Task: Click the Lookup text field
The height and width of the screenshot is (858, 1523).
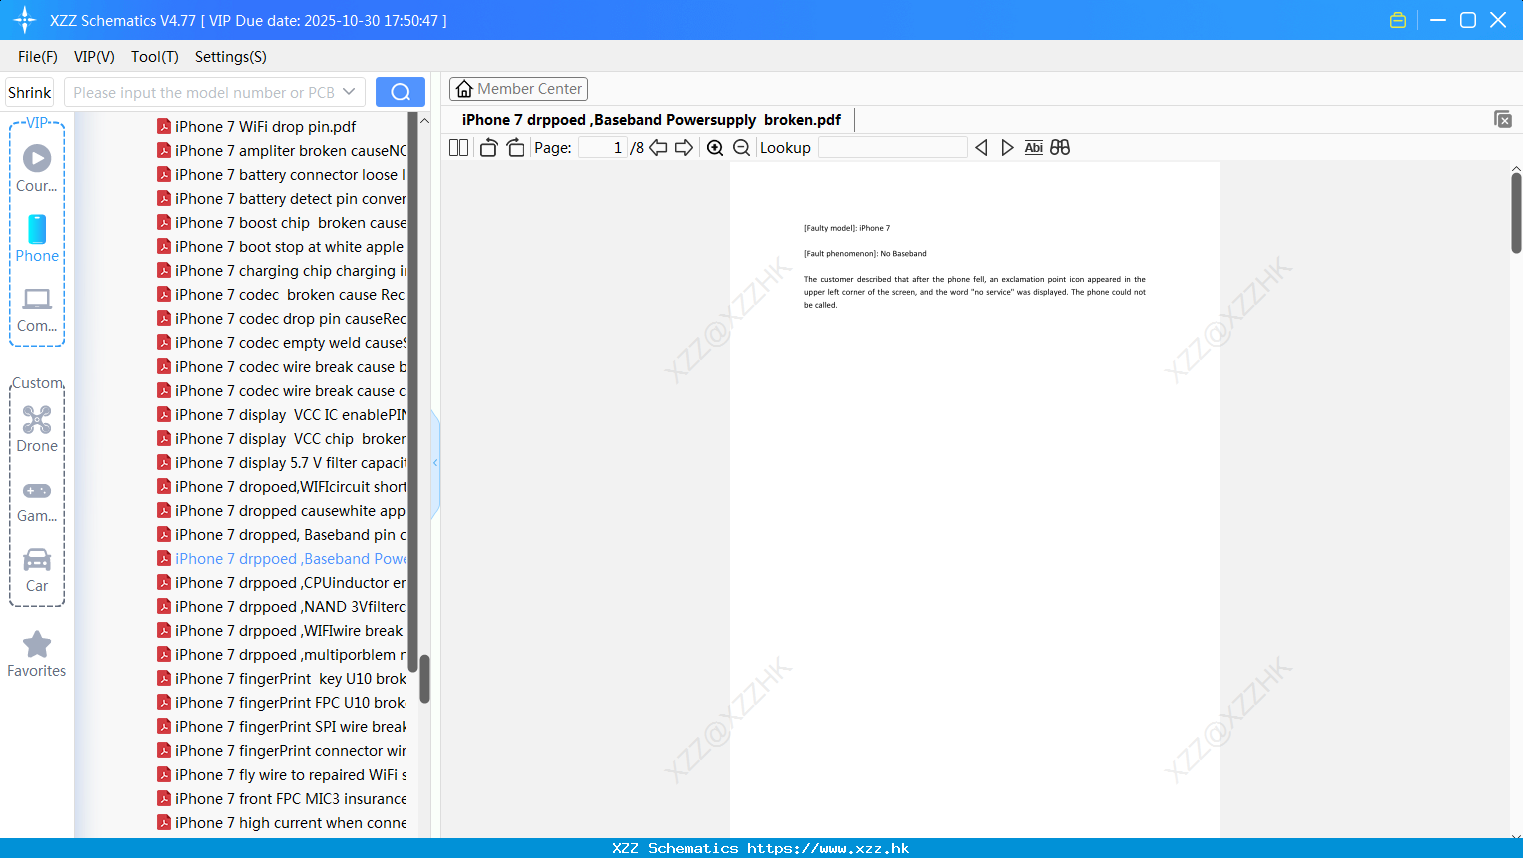Action: (x=893, y=147)
